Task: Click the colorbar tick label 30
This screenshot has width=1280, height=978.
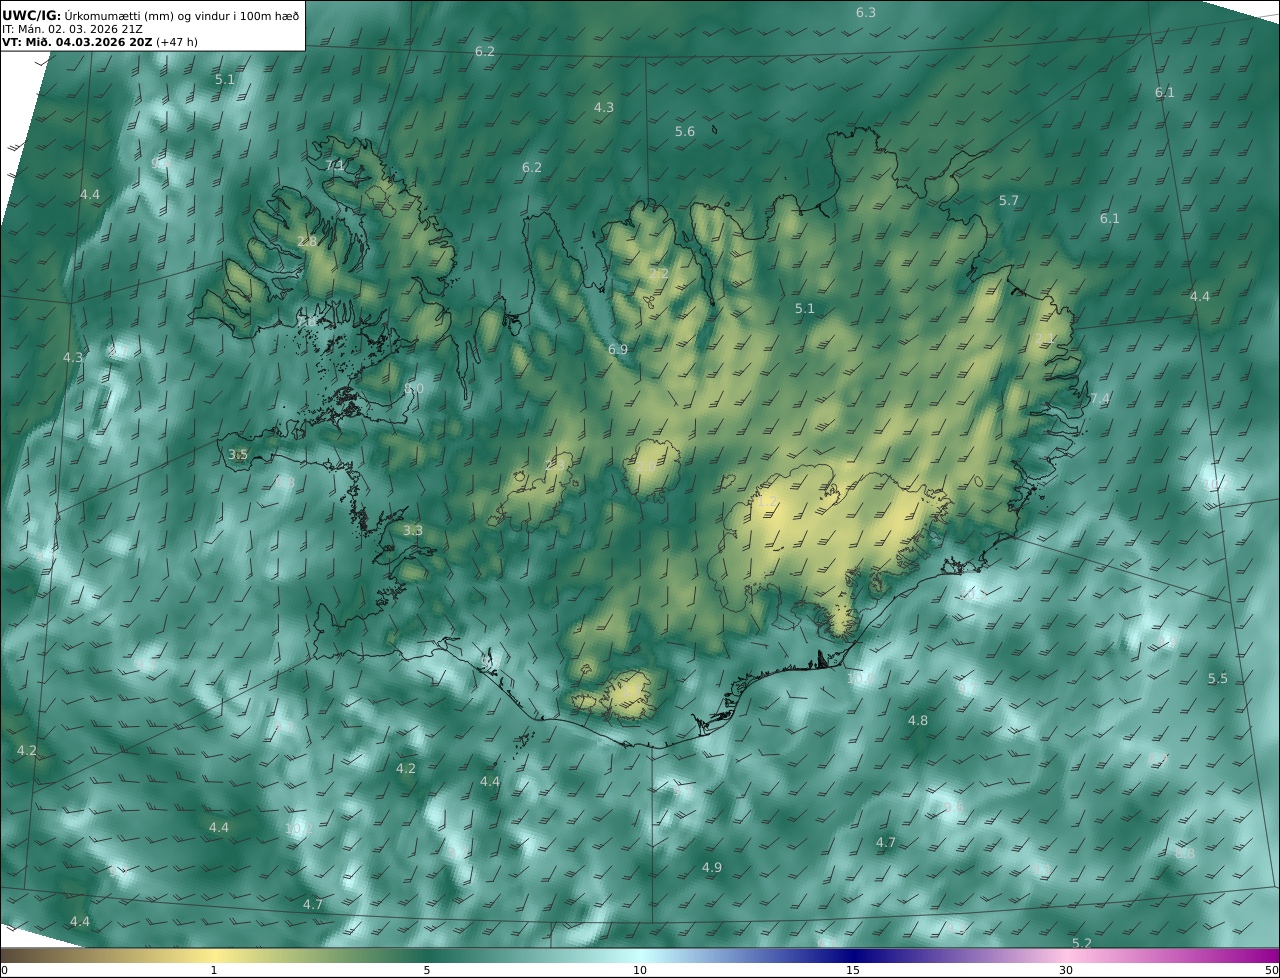Action: click(x=1066, y=970)
